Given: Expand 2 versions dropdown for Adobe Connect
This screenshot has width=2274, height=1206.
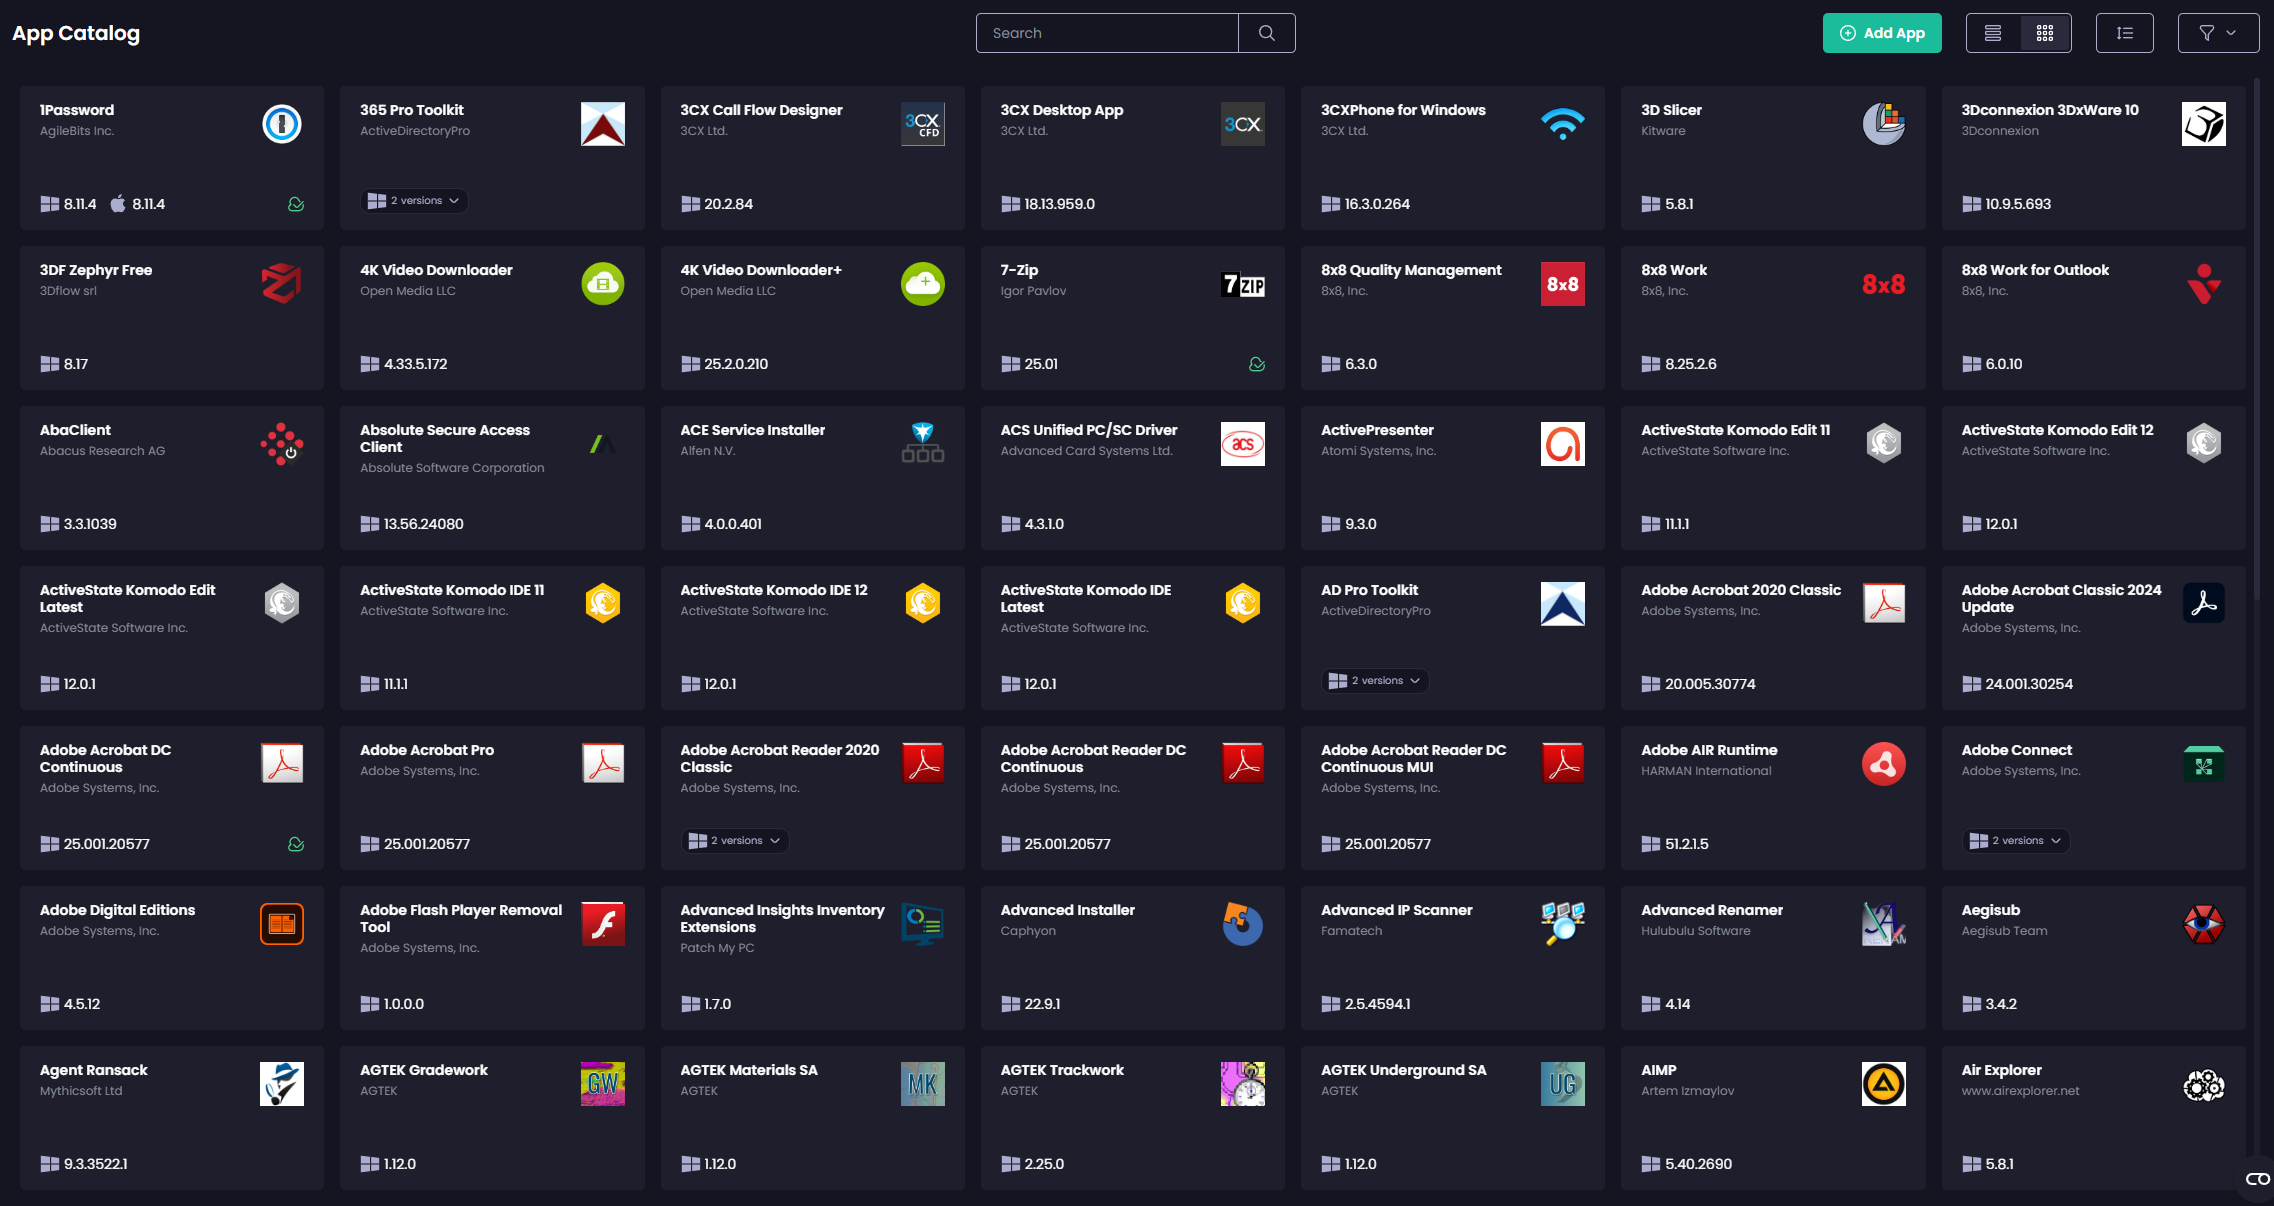Looking at the screenshot, I should [x=2015, y=841].
